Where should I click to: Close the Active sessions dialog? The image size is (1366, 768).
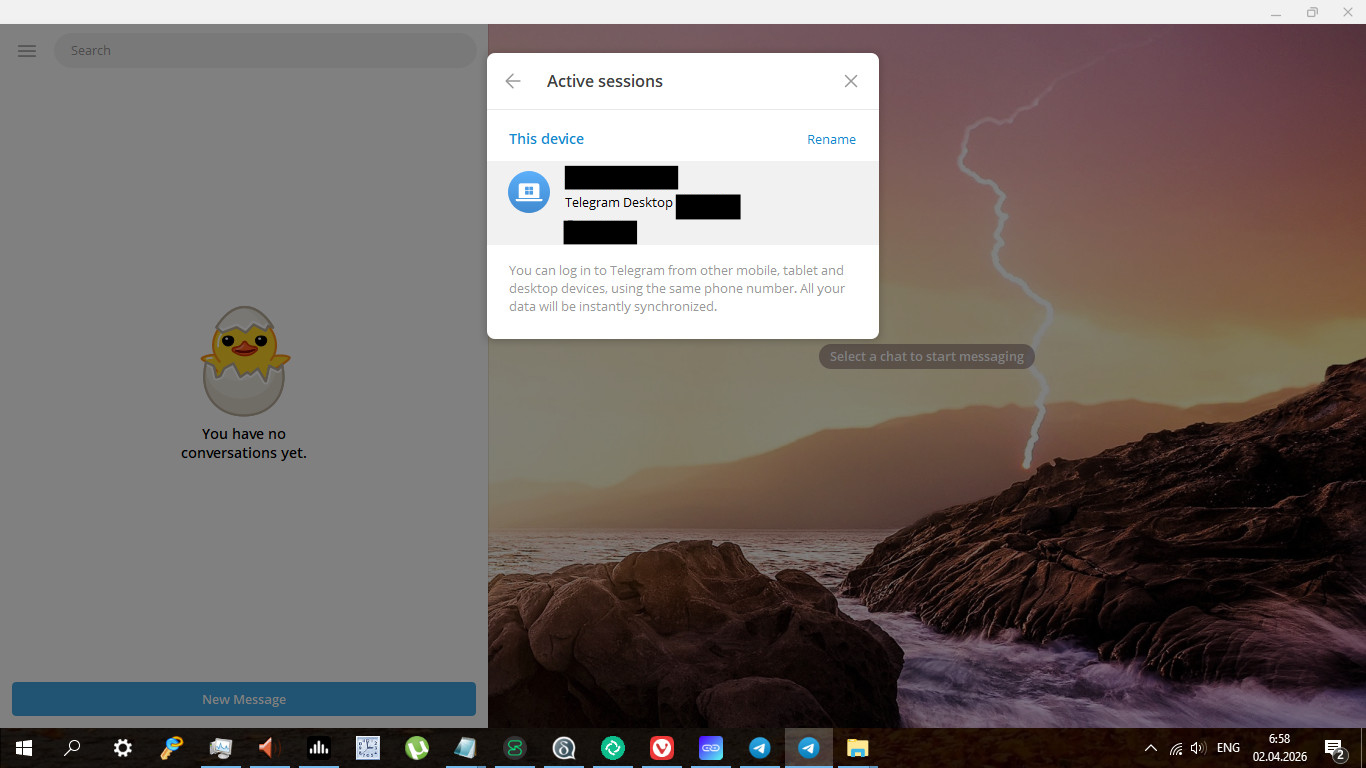tap(851, 81)
